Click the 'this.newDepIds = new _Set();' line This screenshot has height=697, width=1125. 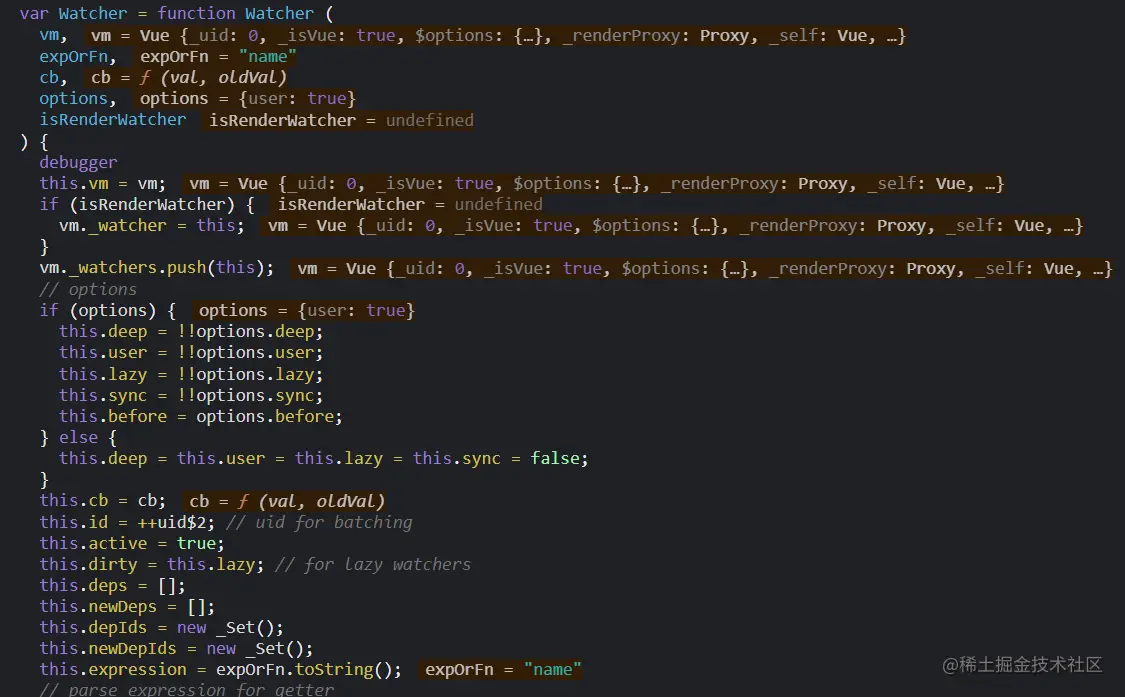click(x=176, y=648)
